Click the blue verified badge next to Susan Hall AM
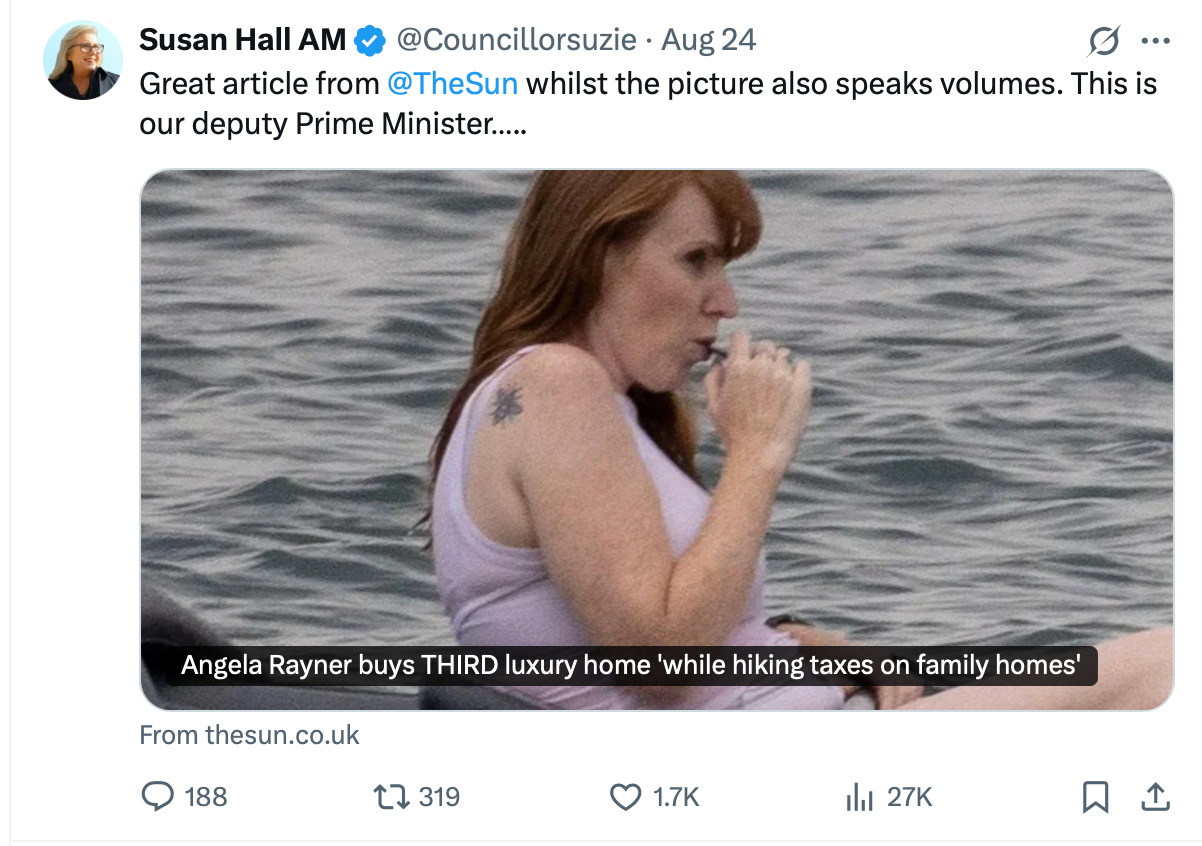The width and height of the screenshot is (1202, 846). (369, 39)
